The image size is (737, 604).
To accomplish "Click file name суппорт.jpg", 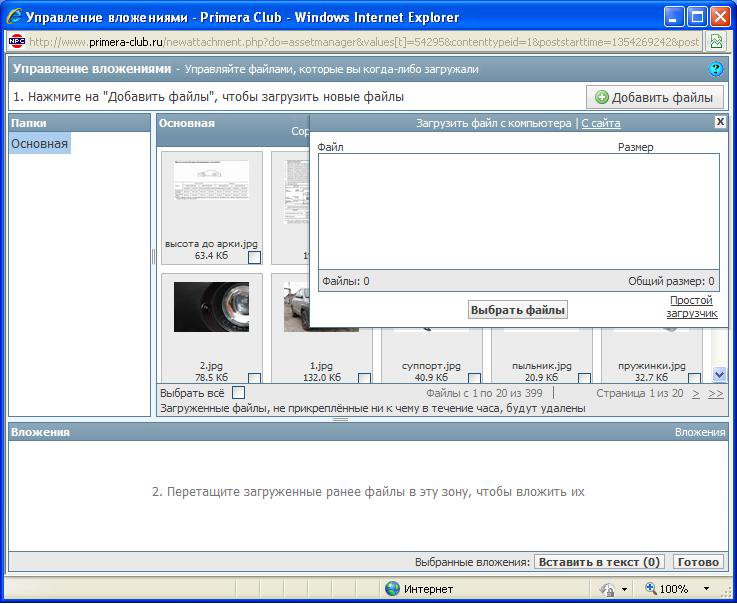I will [x=431, y=366].
